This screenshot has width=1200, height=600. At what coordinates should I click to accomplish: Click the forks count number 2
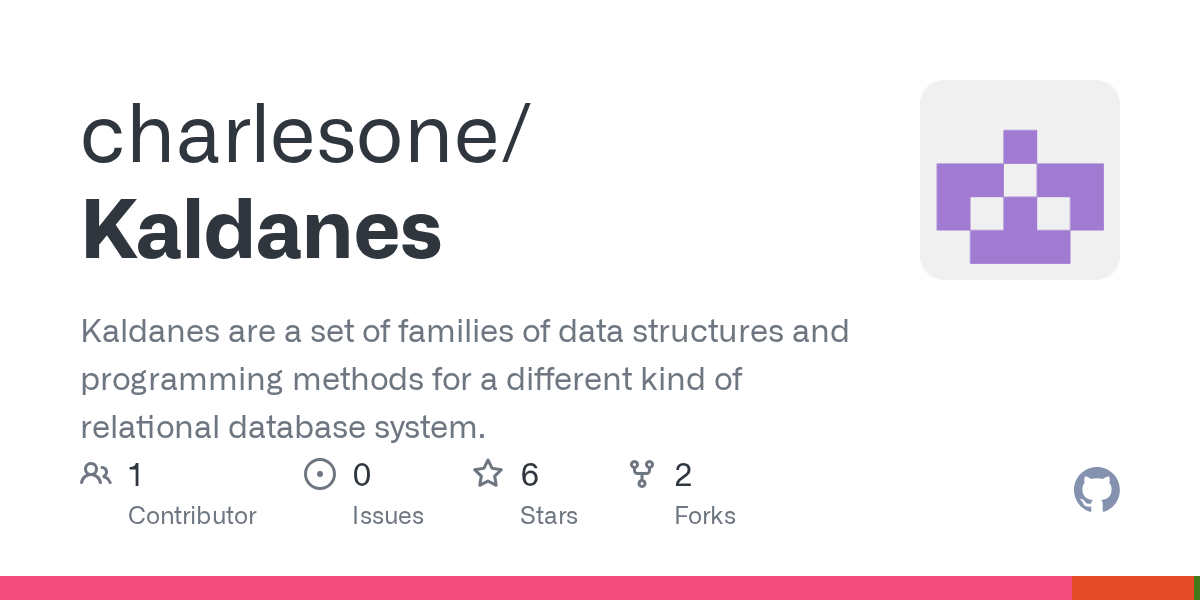(x=683, y=475)
